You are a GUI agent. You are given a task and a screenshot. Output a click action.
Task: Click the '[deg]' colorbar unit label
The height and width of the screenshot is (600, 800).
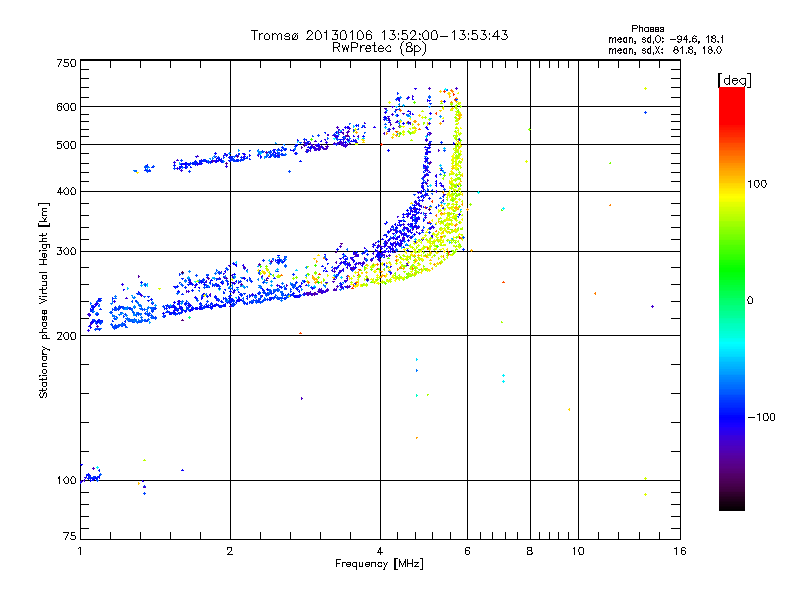click(734, 80)
